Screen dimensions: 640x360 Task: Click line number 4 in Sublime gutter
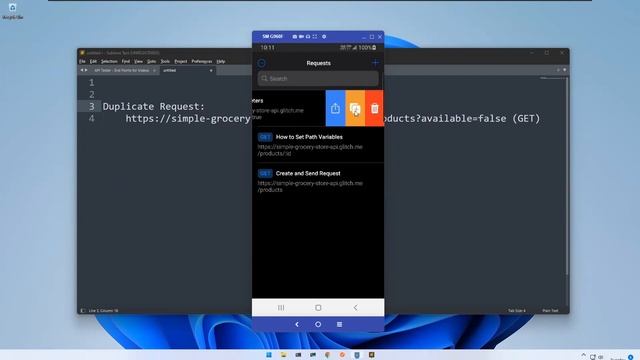click(91, 118)
